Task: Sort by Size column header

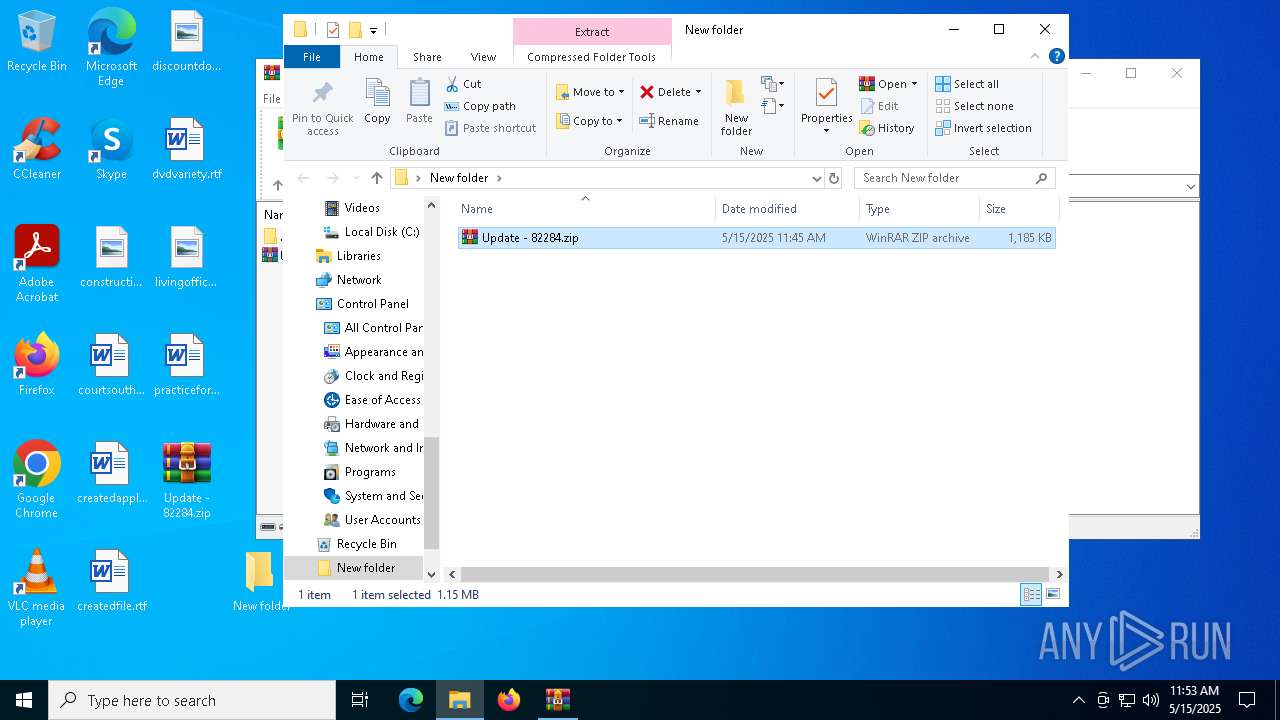Action: 1018,209
